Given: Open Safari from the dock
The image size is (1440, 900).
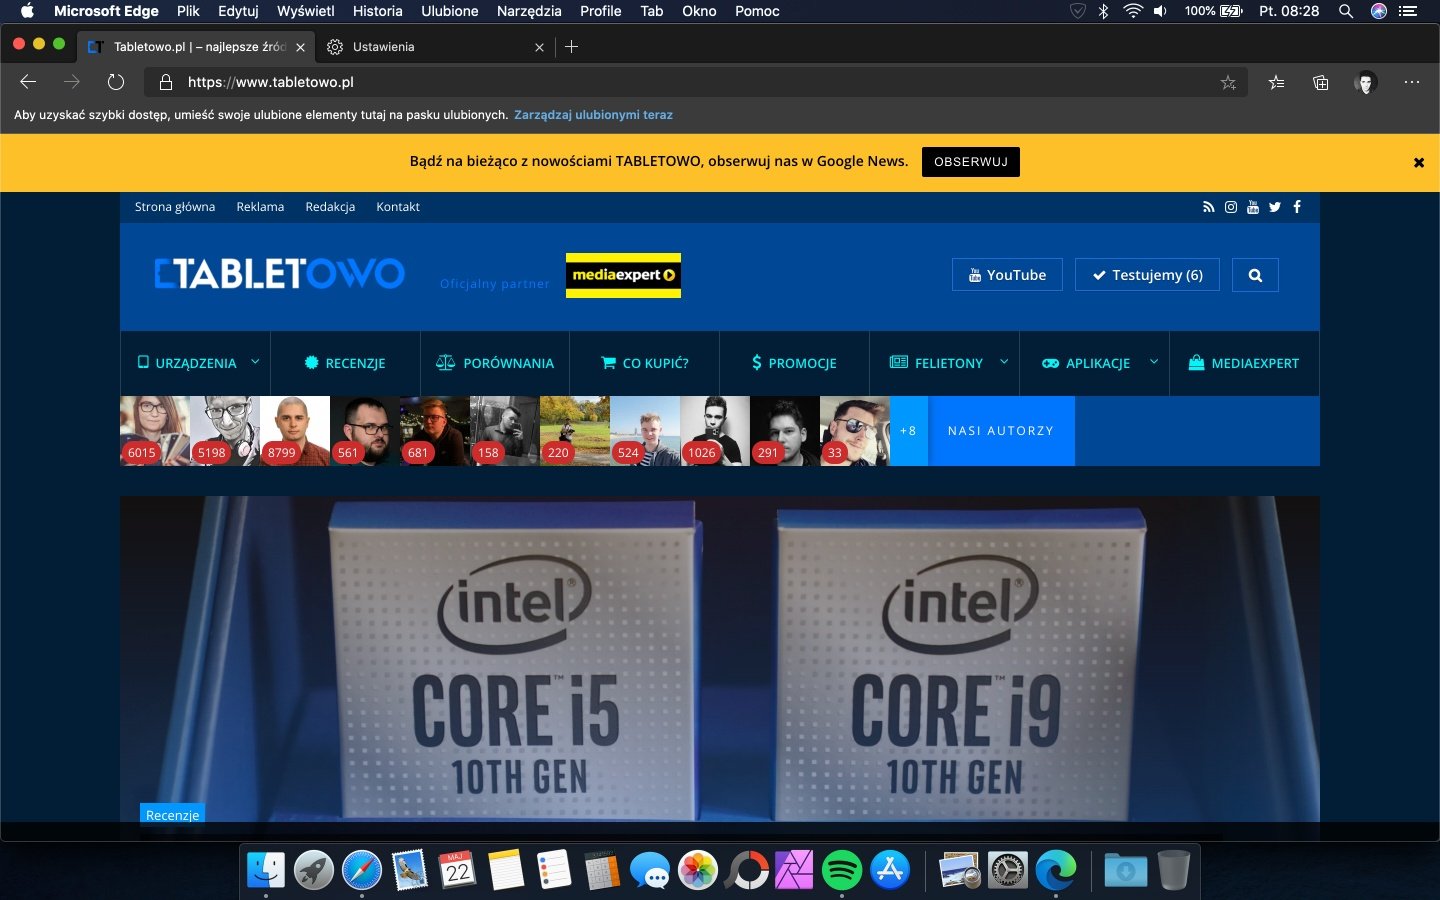Looking at the screenshot, I should [362, 870].
